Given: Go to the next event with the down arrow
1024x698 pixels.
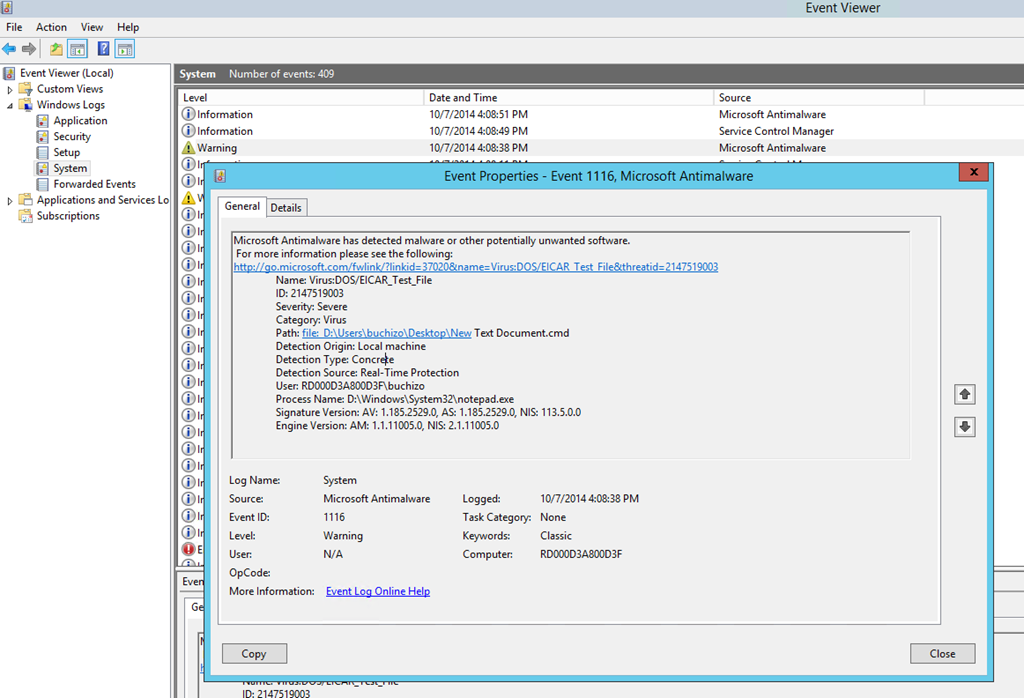Looking at the screenshot, I should pyautogui.click(x=965, y=427).
